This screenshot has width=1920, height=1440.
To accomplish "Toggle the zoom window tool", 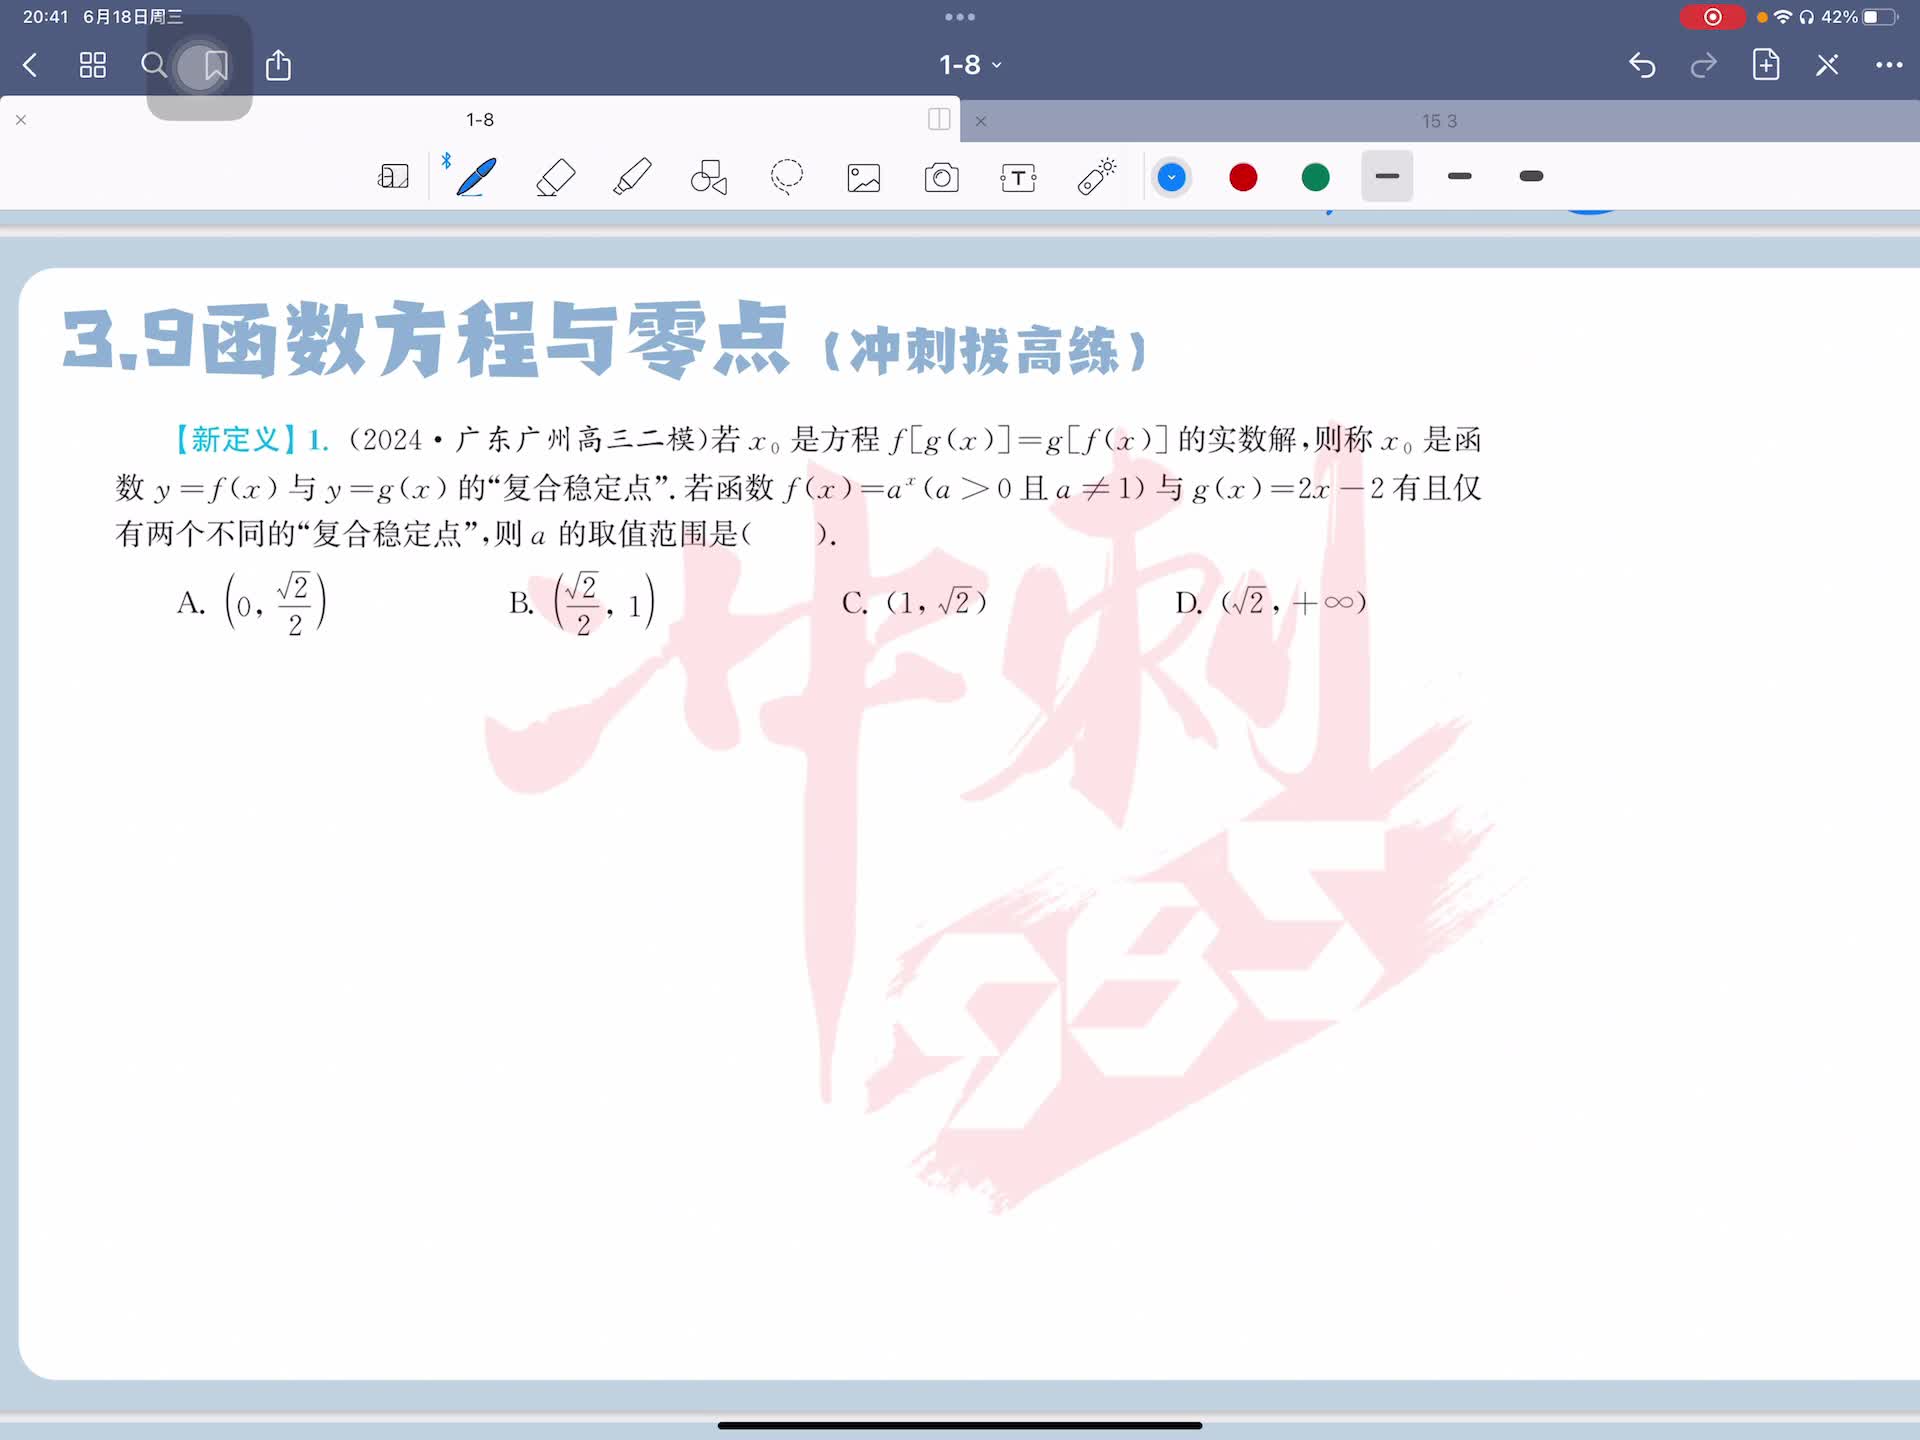I will tap(393, 177).
